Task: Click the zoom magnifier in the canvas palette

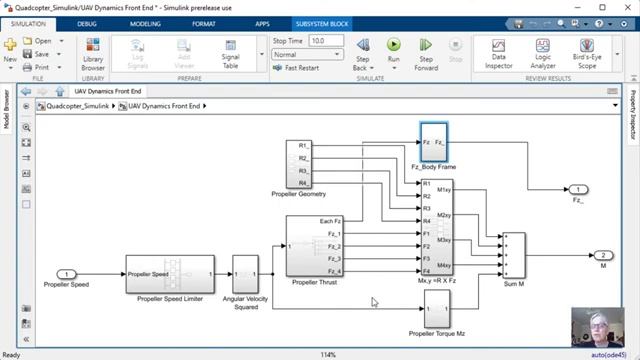Action: tap(26, 127)
